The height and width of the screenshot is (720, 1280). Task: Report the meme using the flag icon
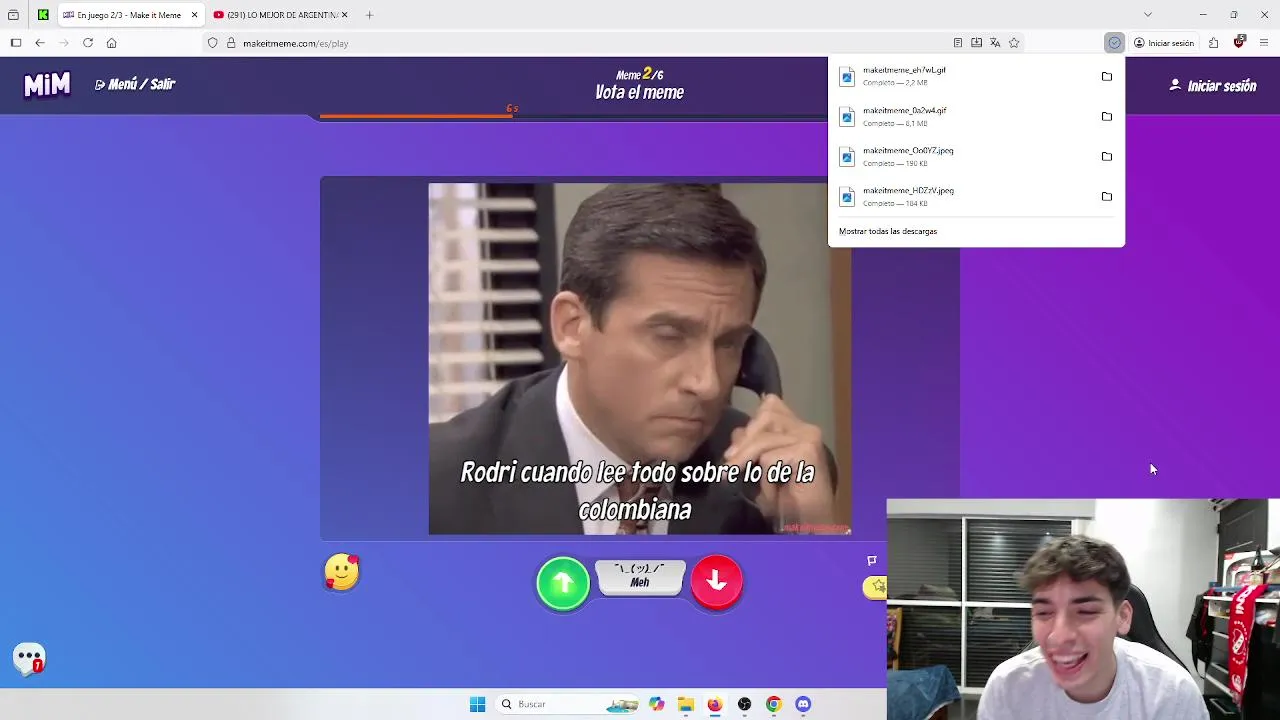871,561
